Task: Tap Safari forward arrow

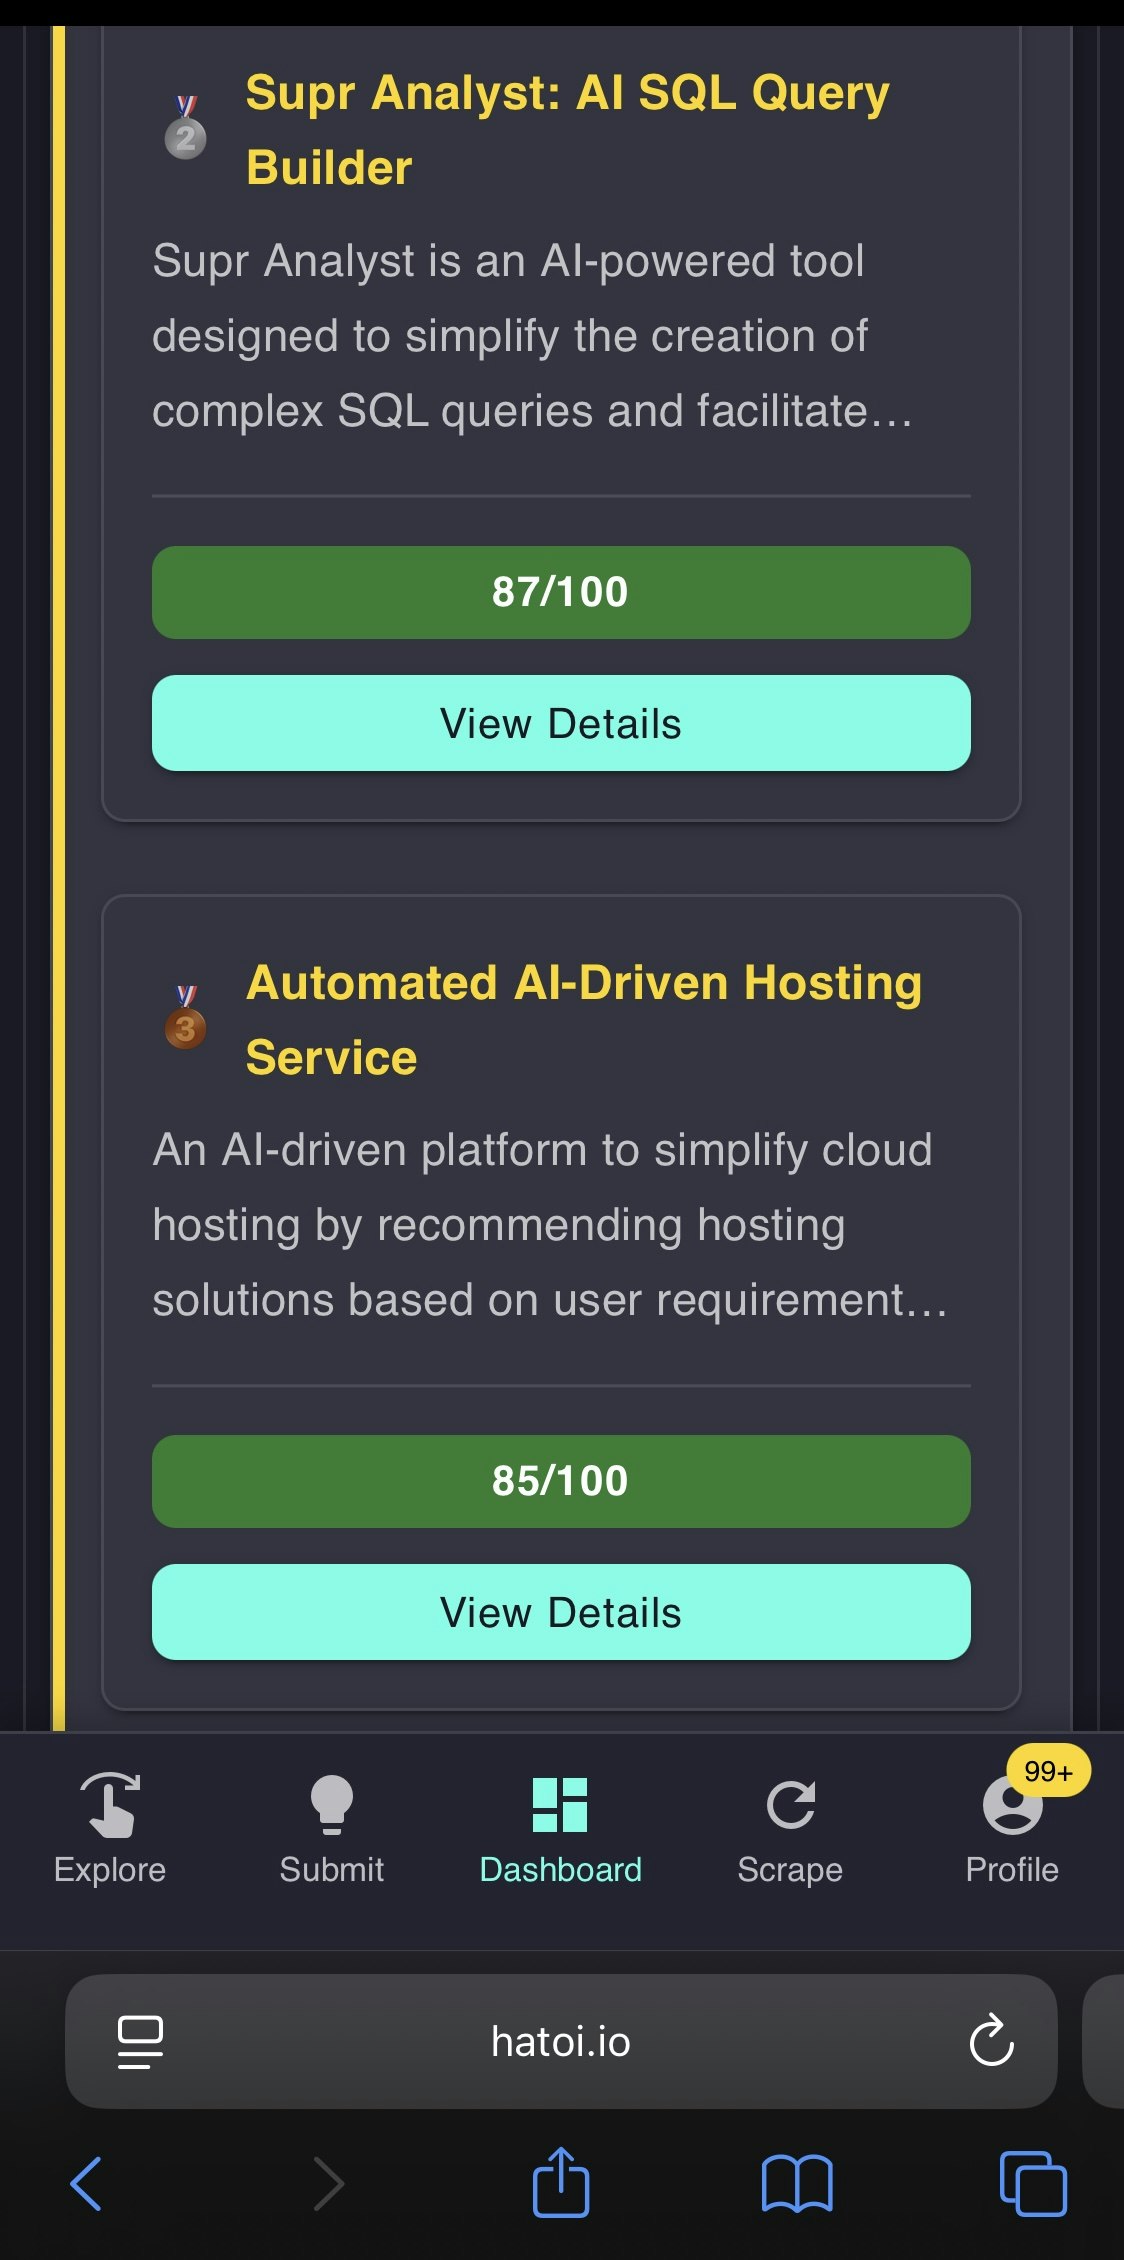Action: pos(328,2183)
